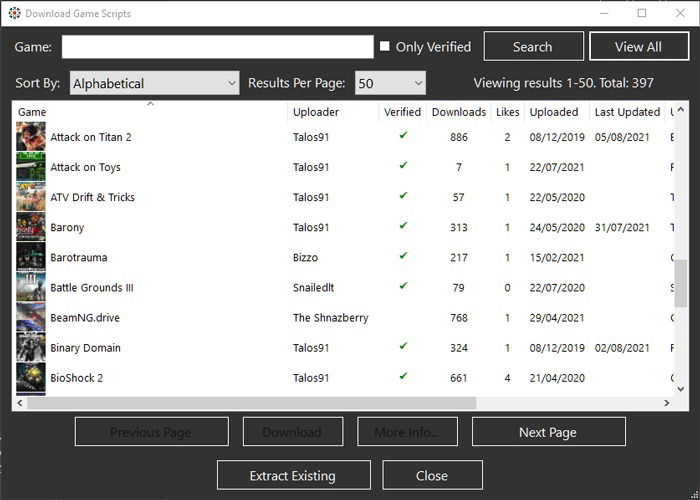
Task: Go to the Next Page
Action: 549,432
